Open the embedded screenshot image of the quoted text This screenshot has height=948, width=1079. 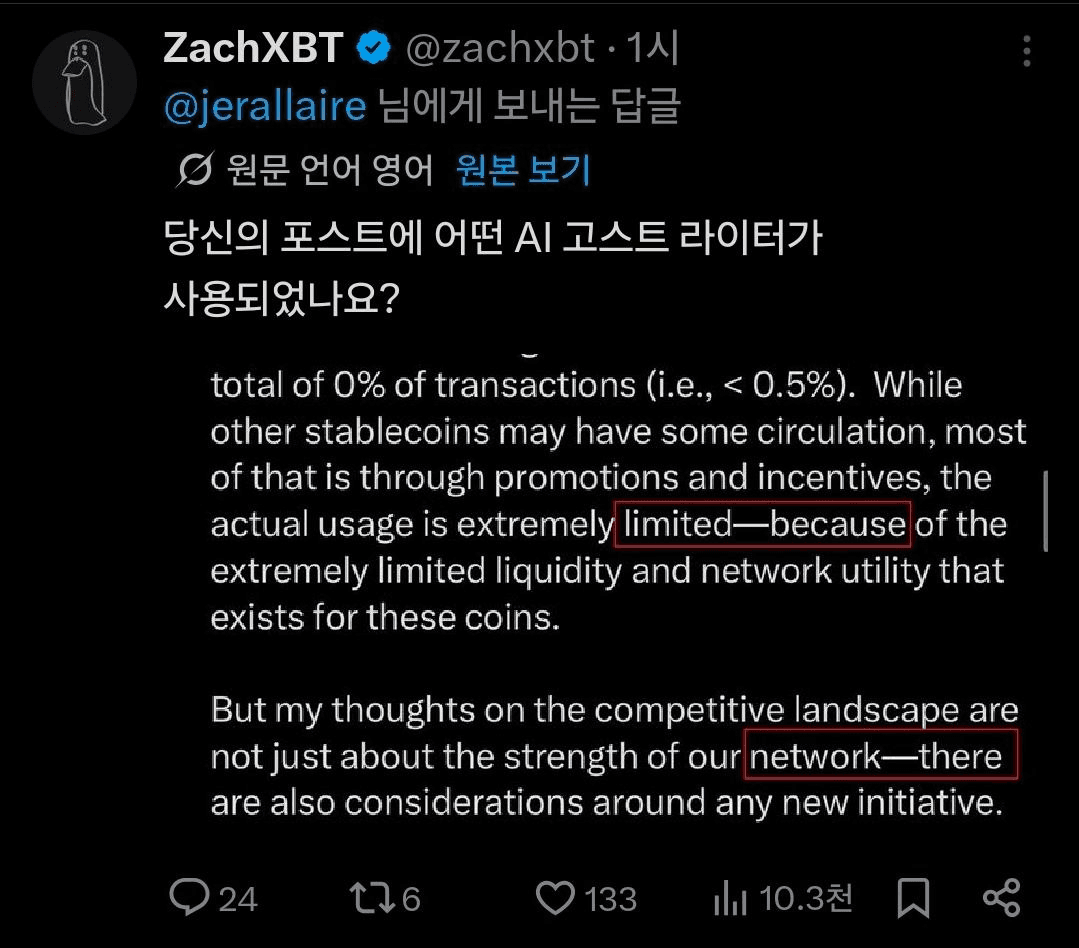pos(617,585)
